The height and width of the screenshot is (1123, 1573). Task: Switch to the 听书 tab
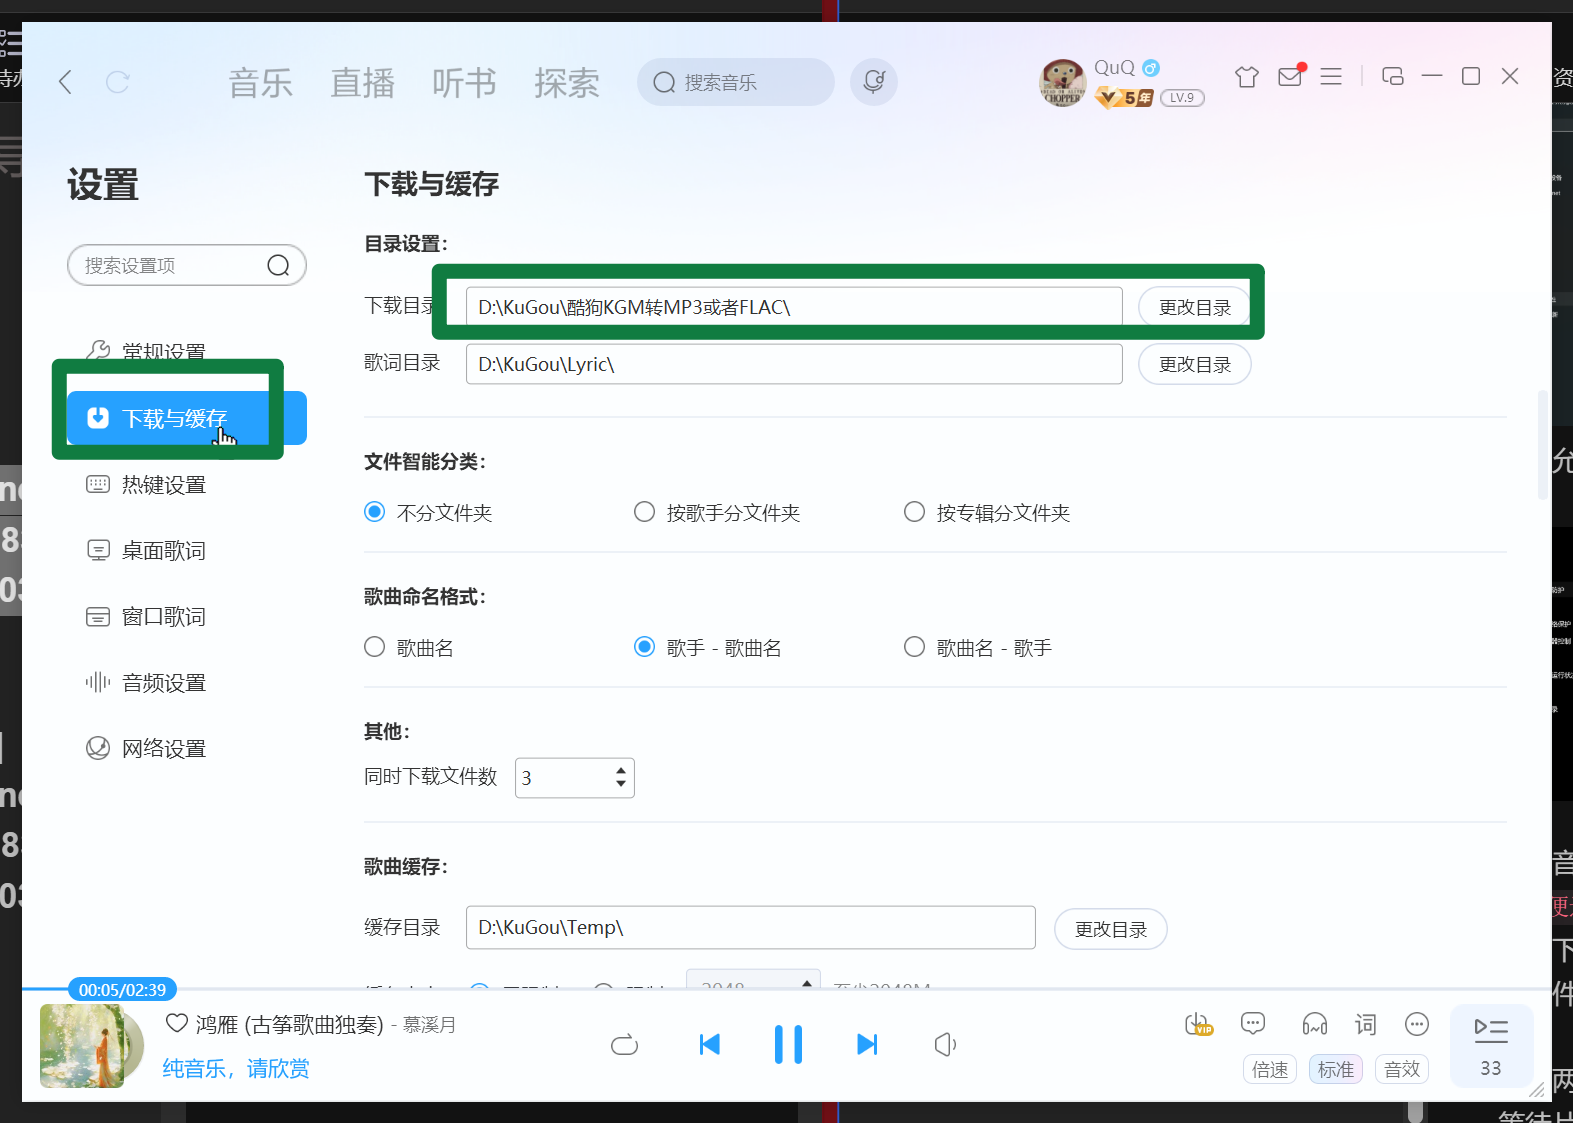pos(465,83)
